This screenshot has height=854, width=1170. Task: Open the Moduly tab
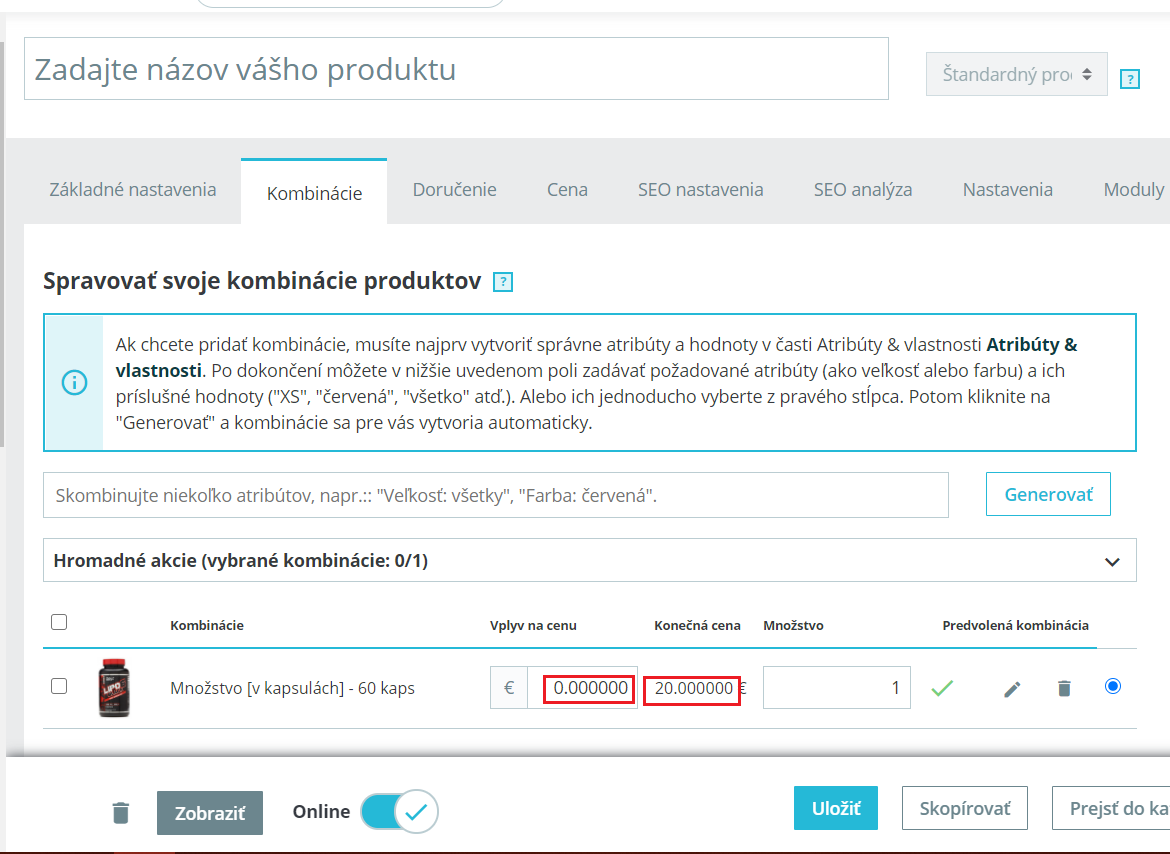point(1133,189)
